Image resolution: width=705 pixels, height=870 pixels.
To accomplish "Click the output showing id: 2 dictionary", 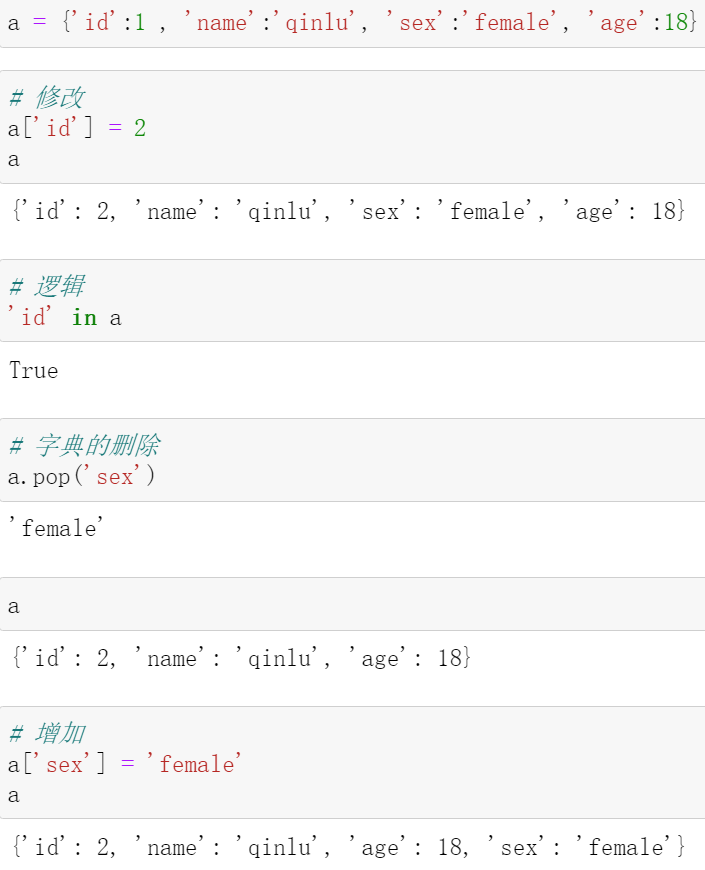I will click(x=349, y=211).
